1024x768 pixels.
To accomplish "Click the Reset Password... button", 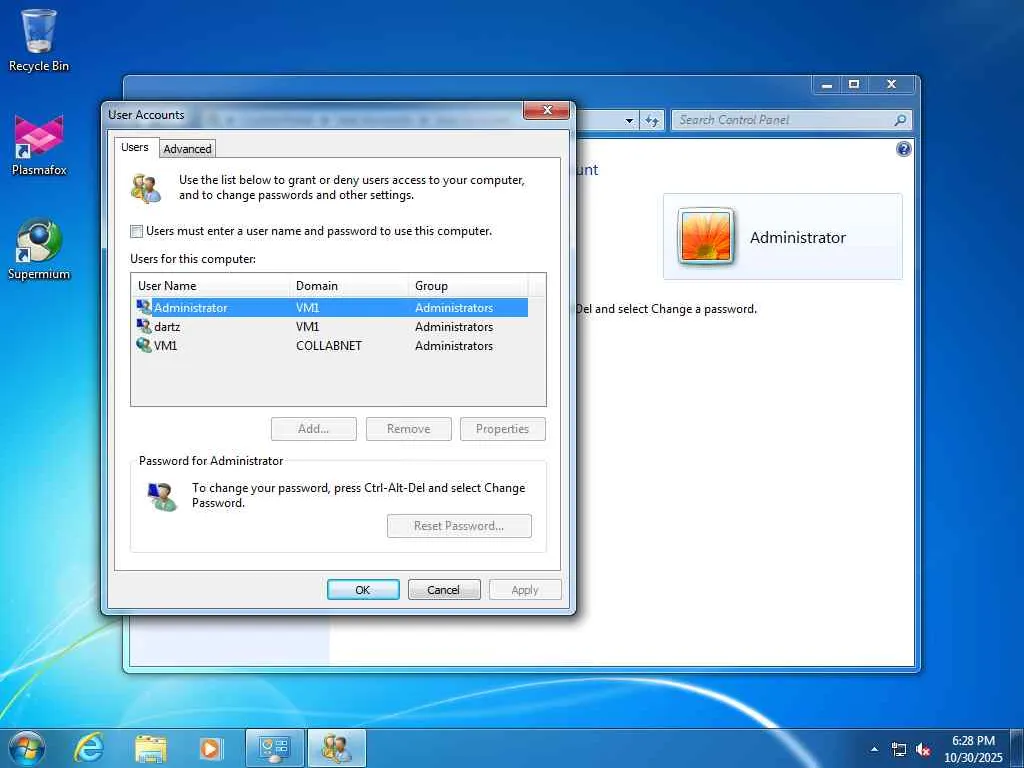I will pos(459,526).
